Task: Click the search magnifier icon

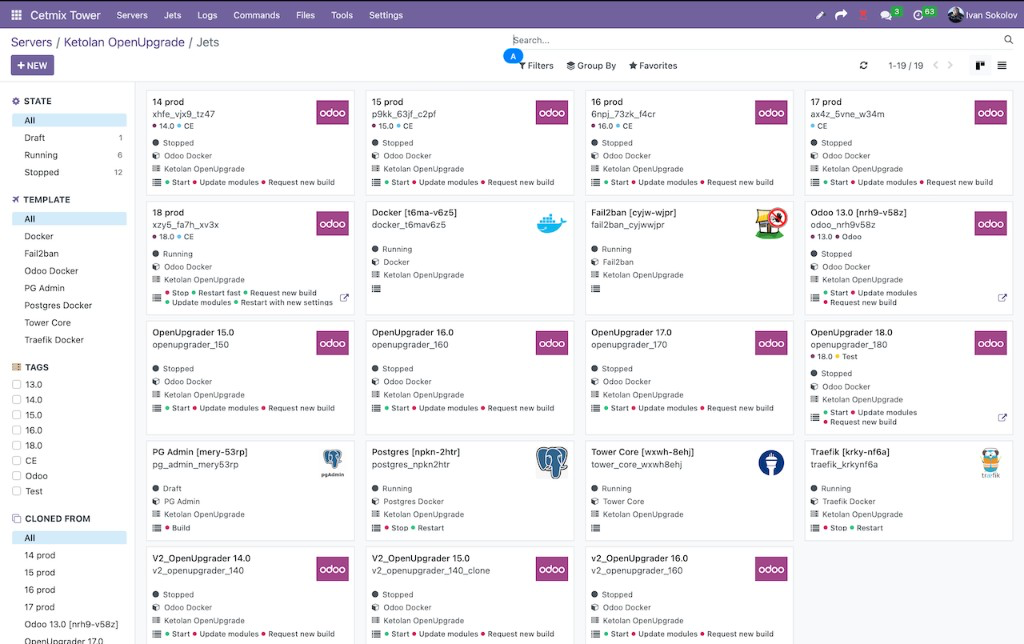Action: [x=1008, y=40]
